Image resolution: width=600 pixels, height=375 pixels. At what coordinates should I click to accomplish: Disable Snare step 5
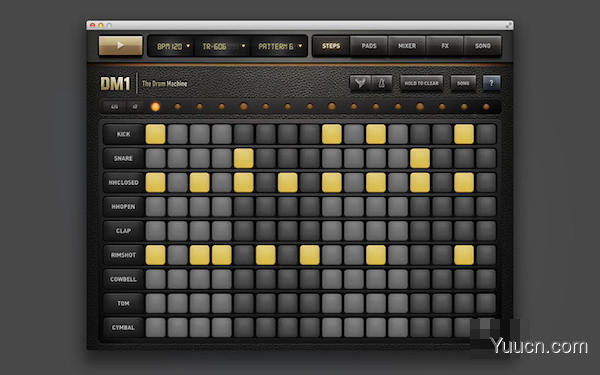[x=243, y=158]
